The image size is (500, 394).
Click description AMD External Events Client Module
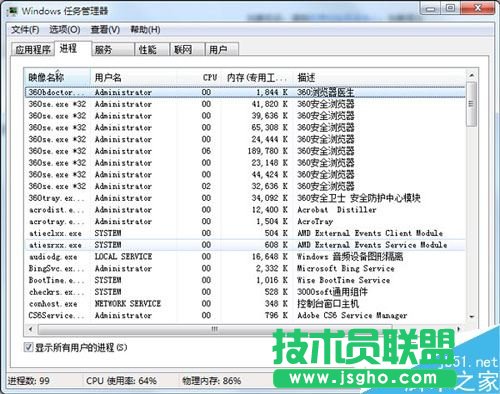(370, 233)
